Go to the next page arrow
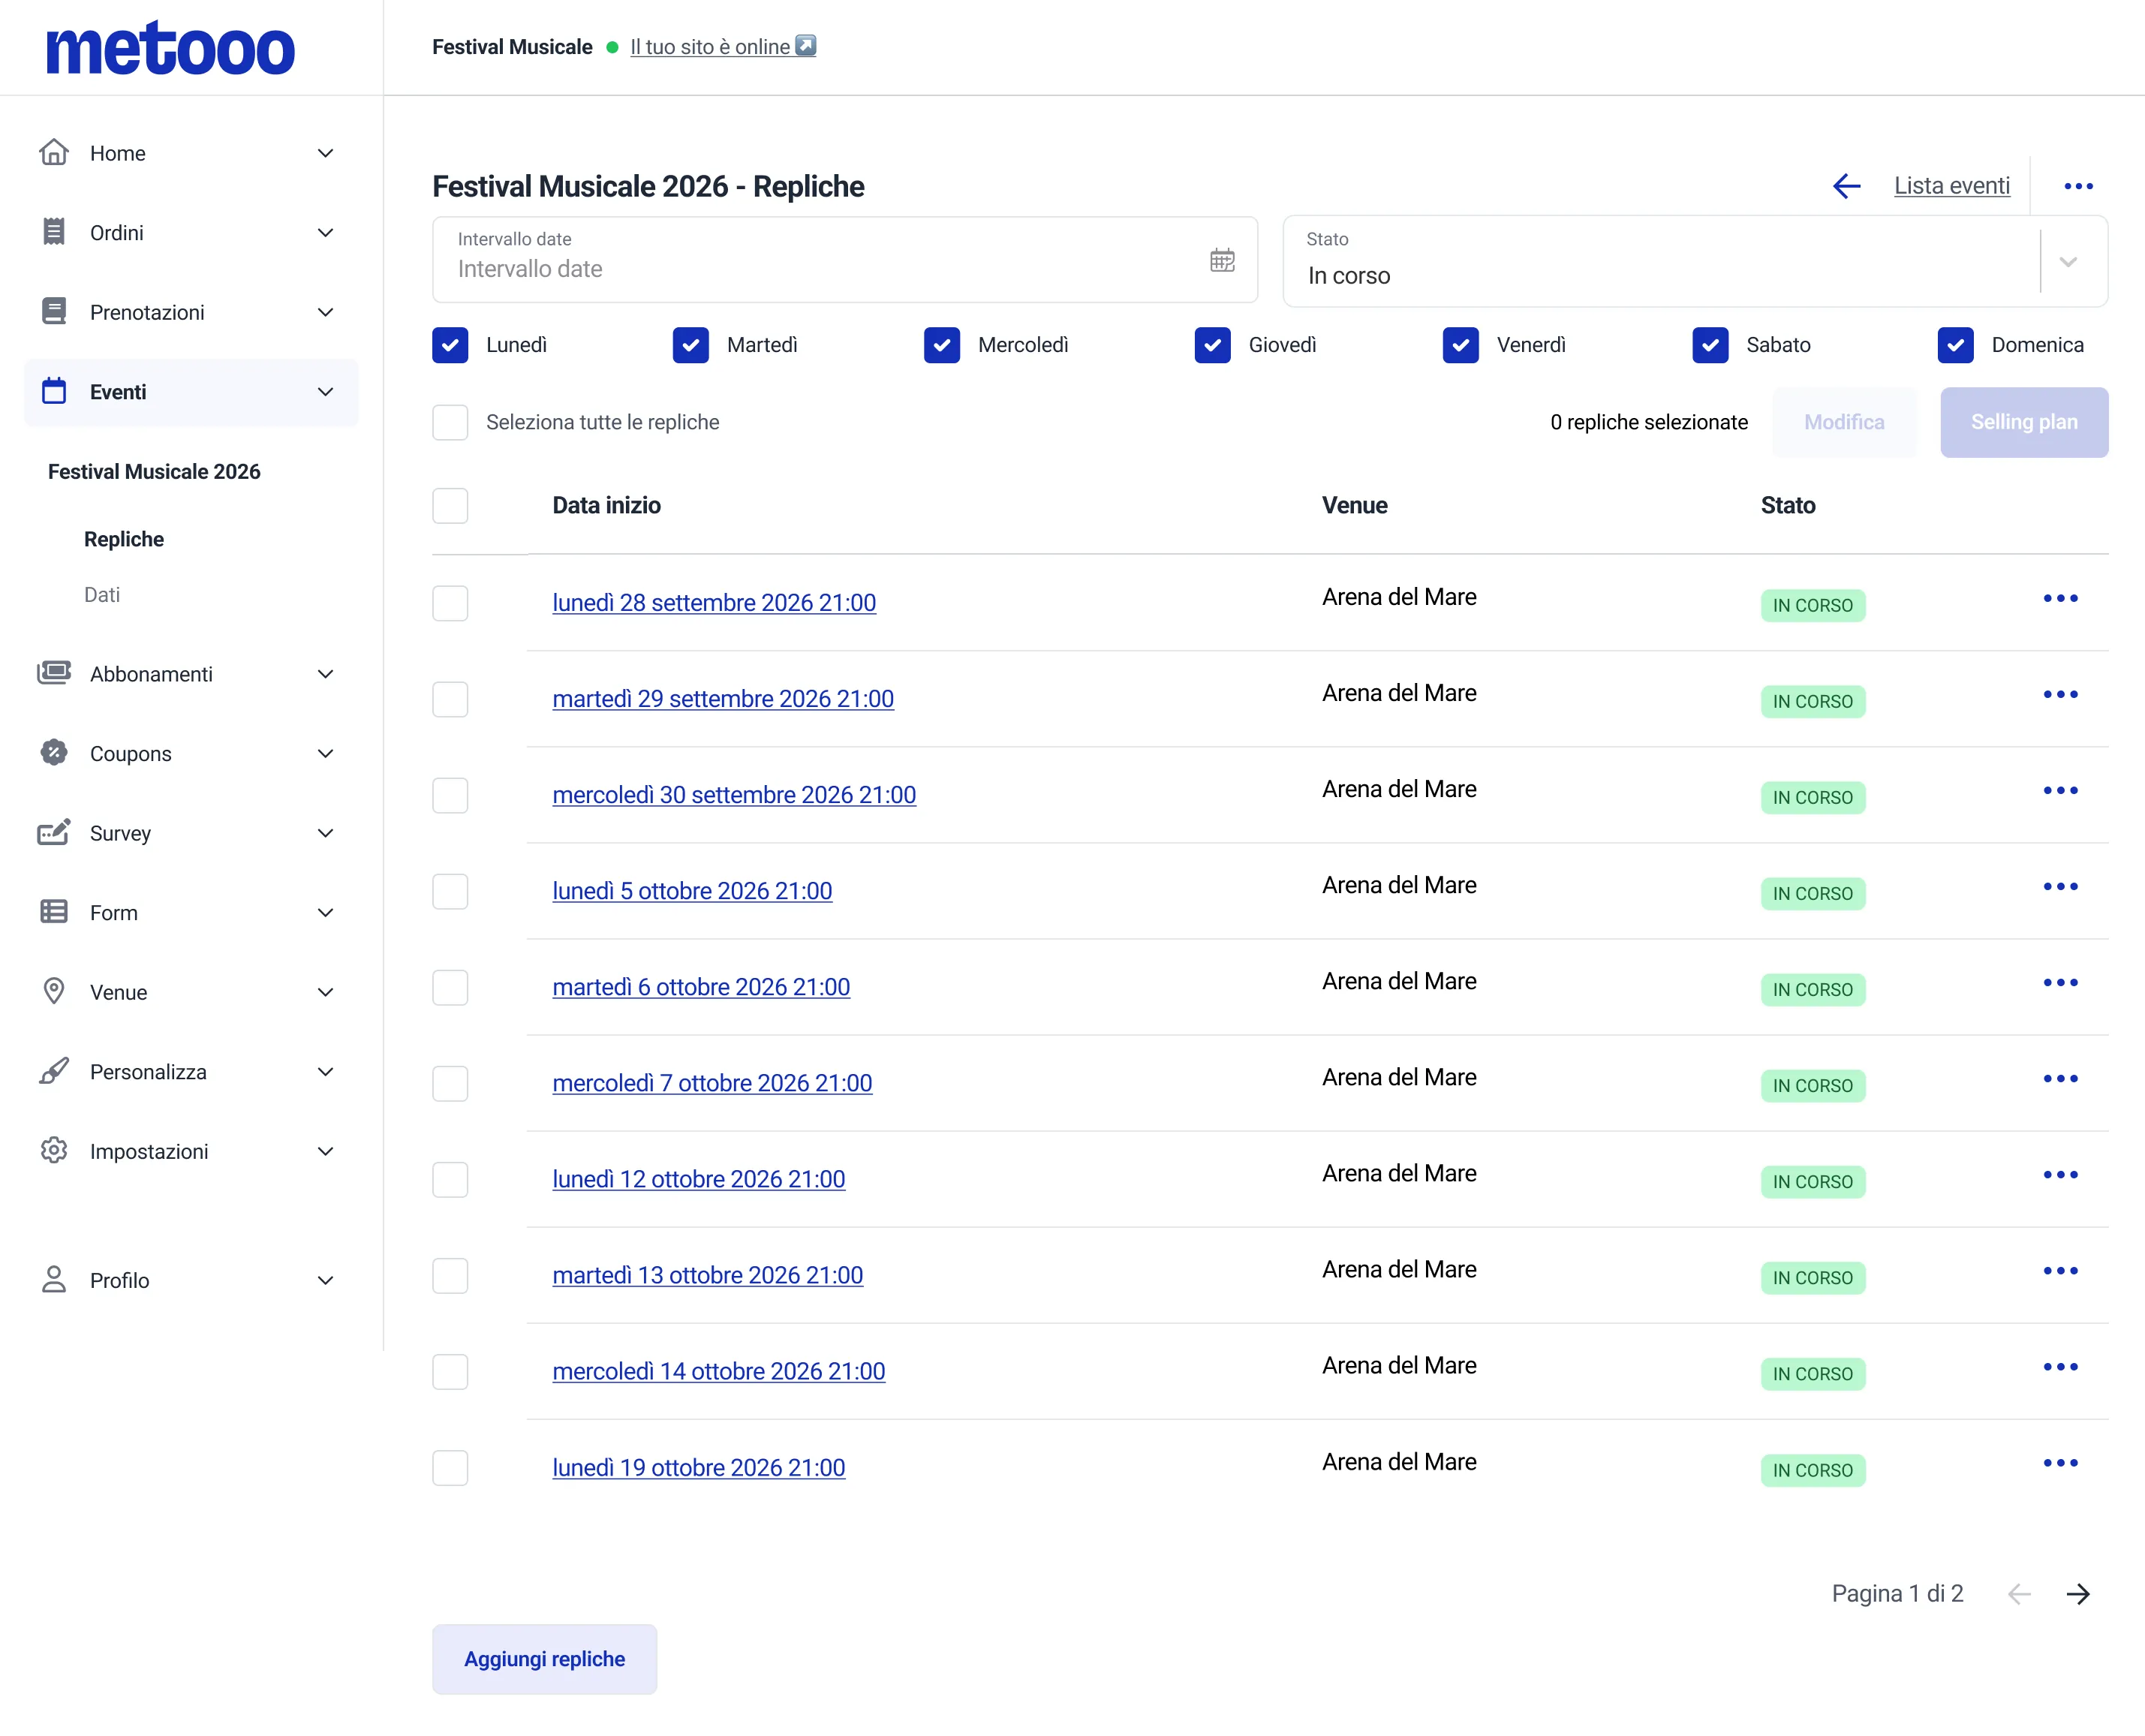The width and height of the screenshot is (2145, 1736). click(x=2078, y=1594)
